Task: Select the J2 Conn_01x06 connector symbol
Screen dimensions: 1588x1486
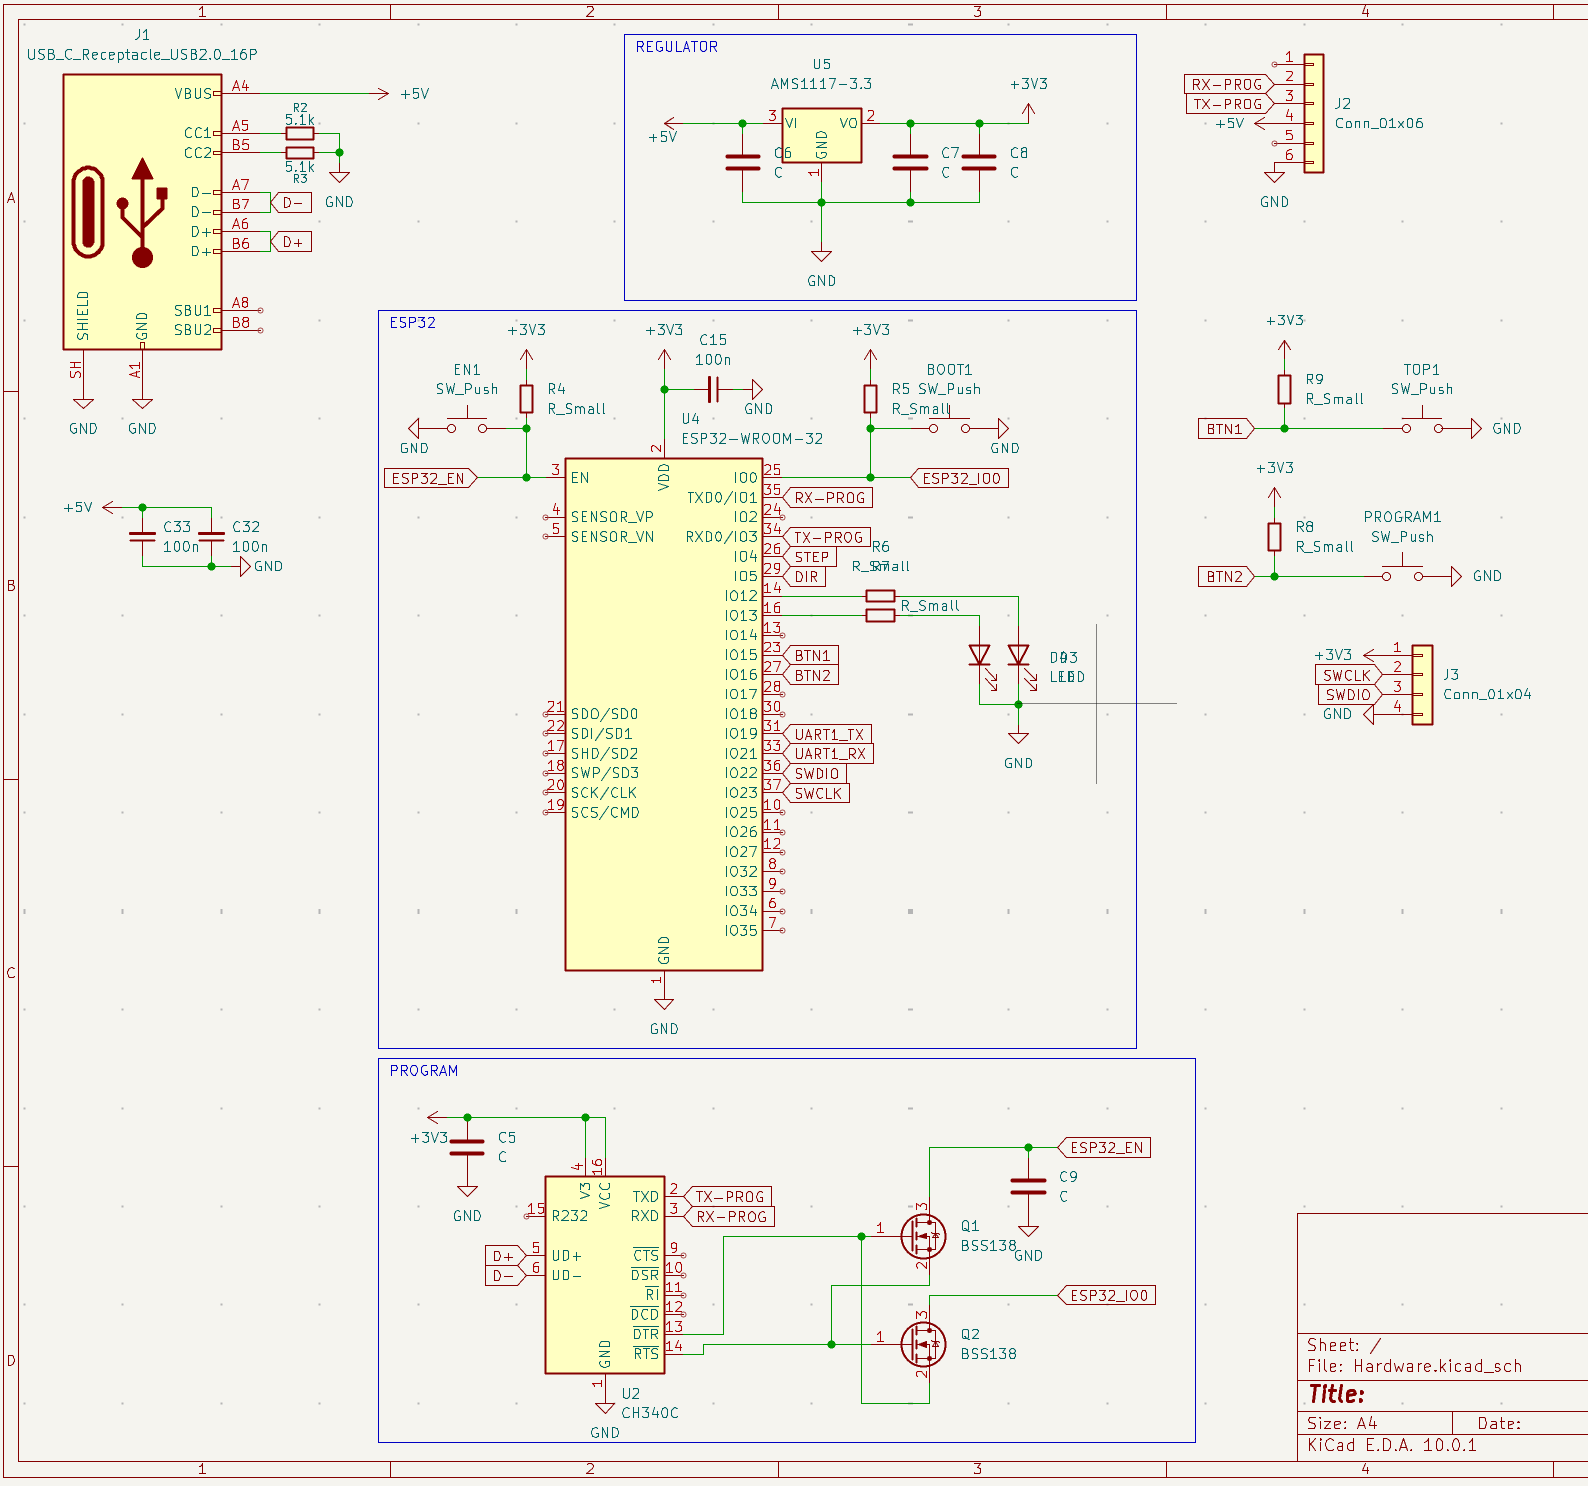Action: 1313,113
